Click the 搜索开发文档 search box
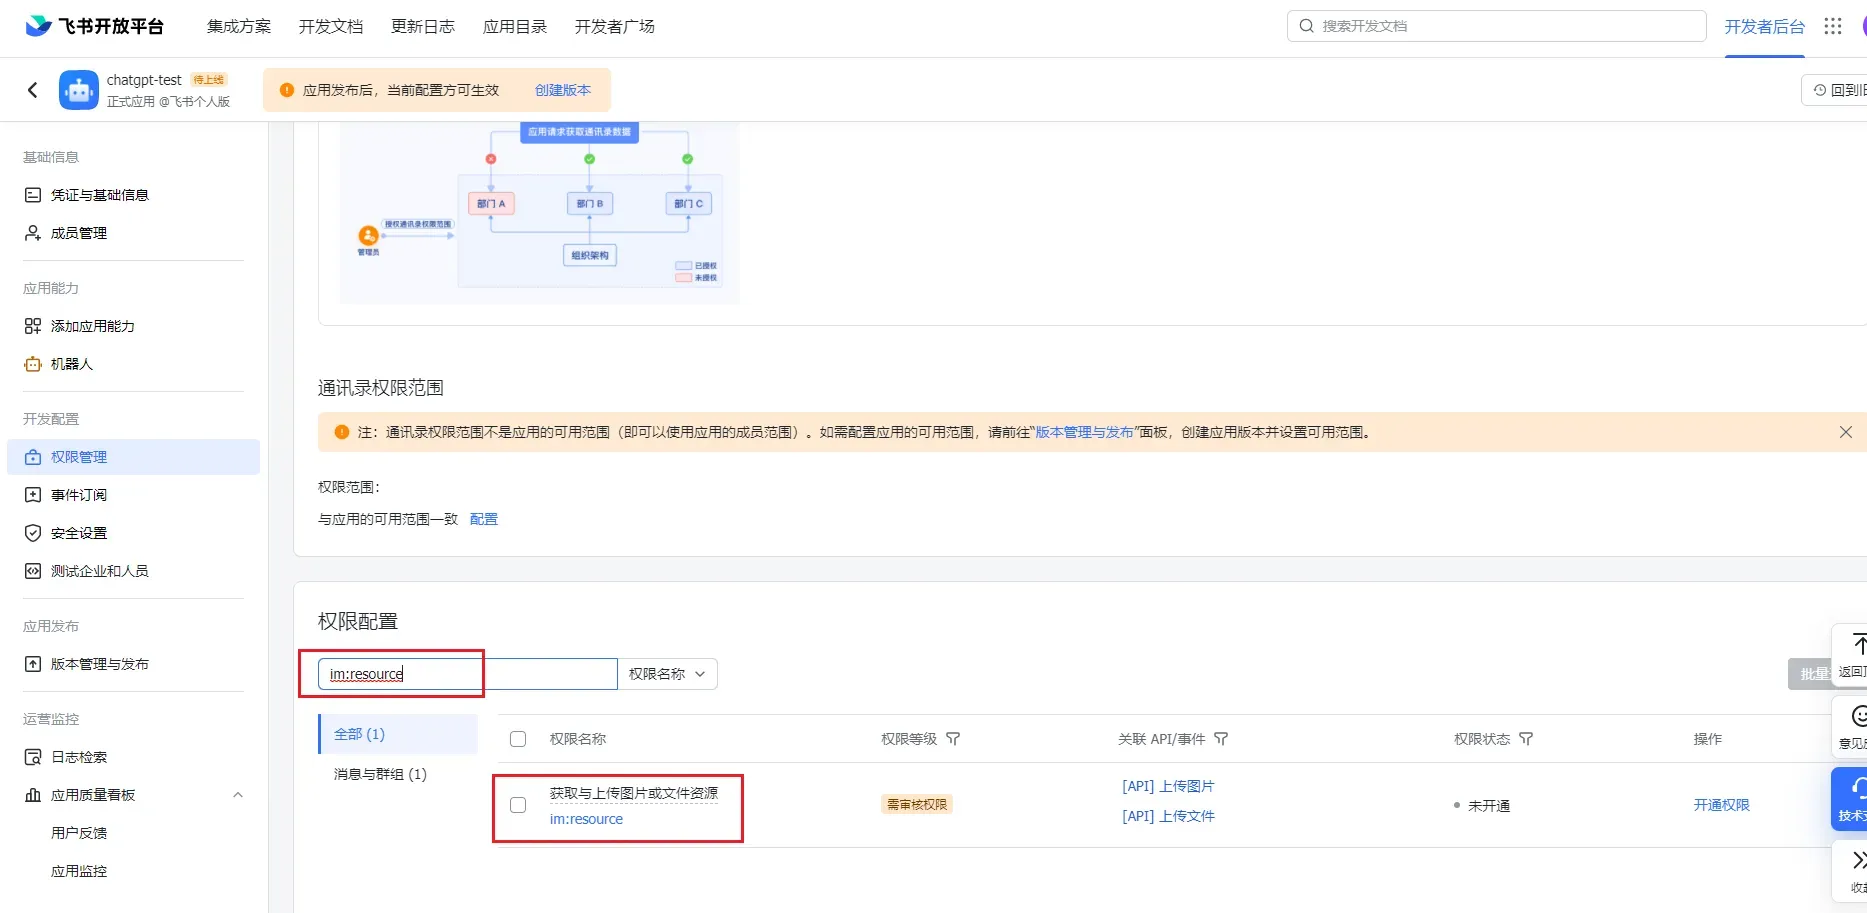Screen dimensions: 1867x913 (1496, 26)
